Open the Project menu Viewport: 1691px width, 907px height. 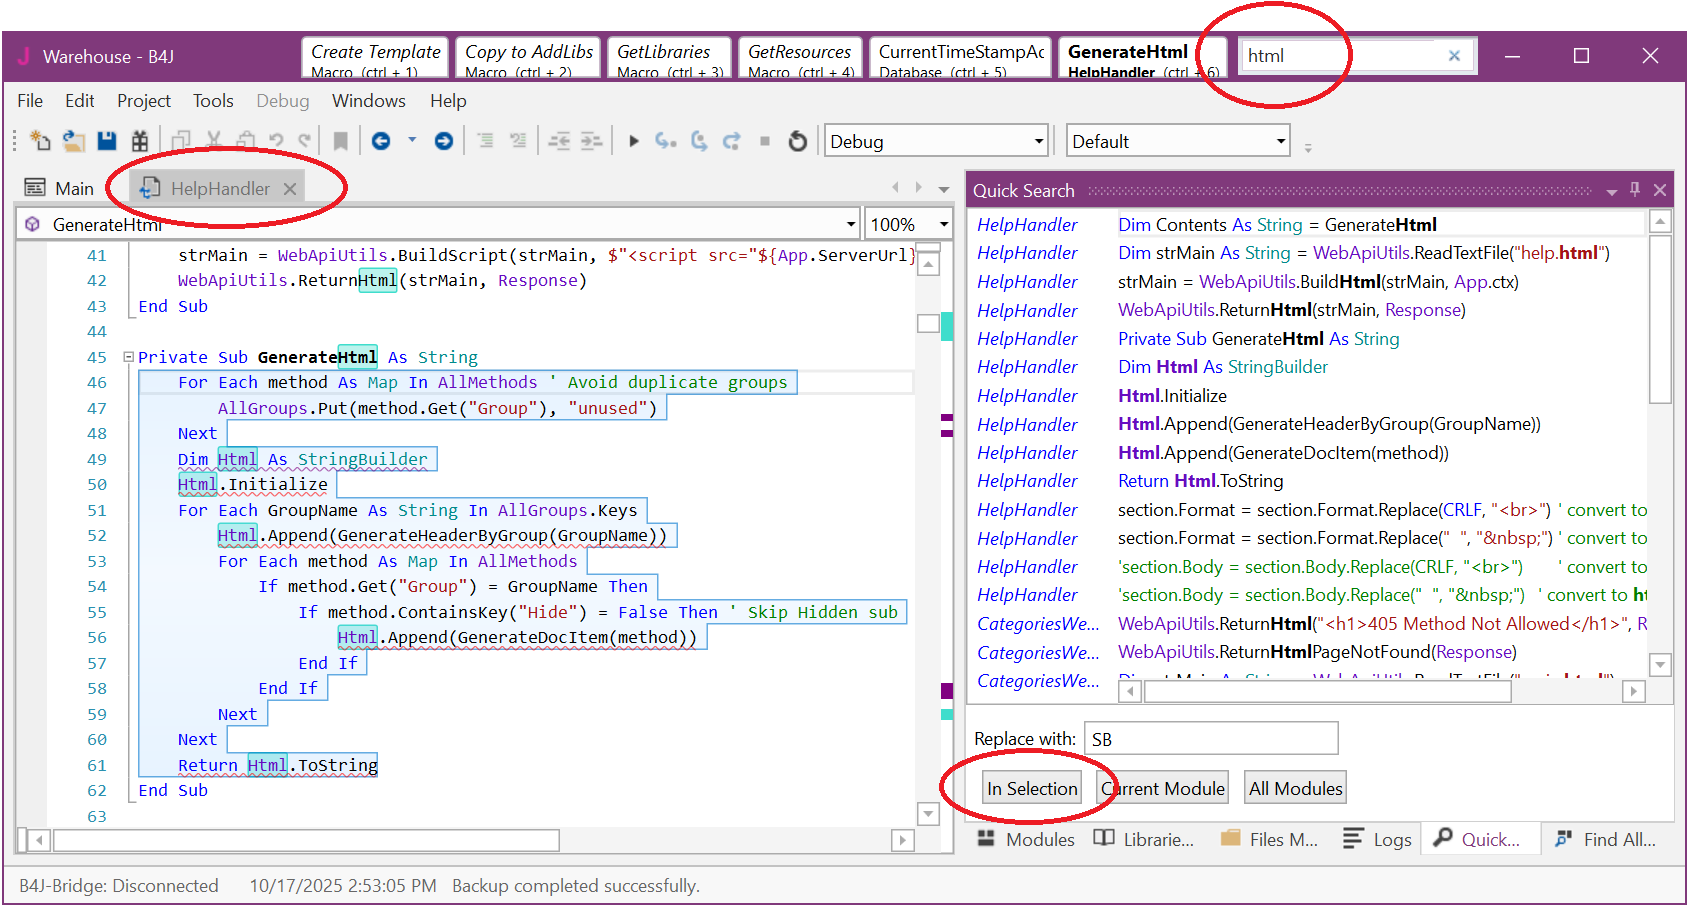click(143, 101)
